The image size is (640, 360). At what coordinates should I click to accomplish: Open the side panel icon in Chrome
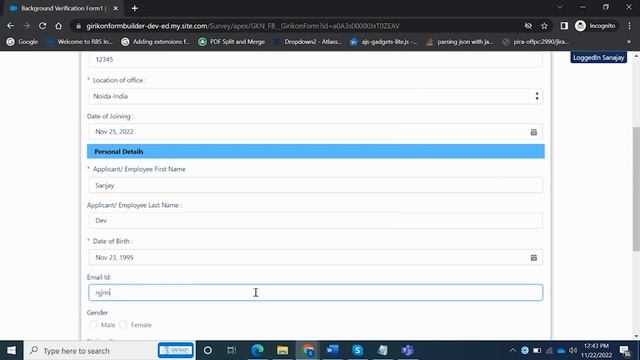coord(564,26)
